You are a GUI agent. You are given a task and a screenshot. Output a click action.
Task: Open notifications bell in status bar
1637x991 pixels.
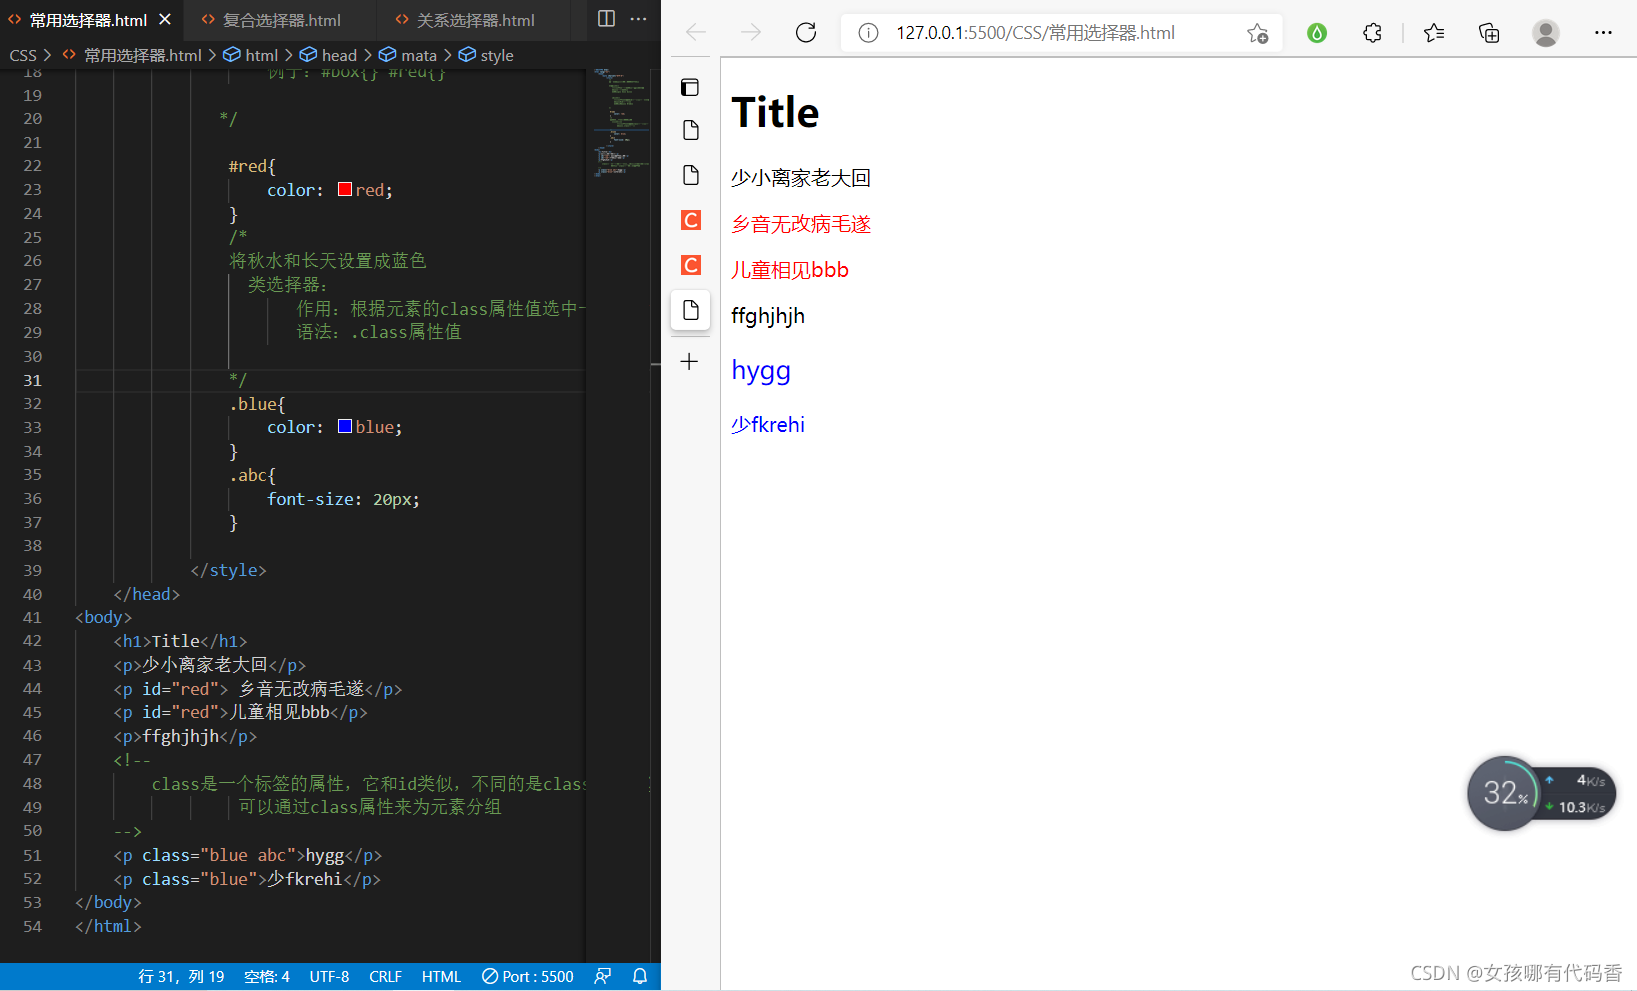[640, 976]
